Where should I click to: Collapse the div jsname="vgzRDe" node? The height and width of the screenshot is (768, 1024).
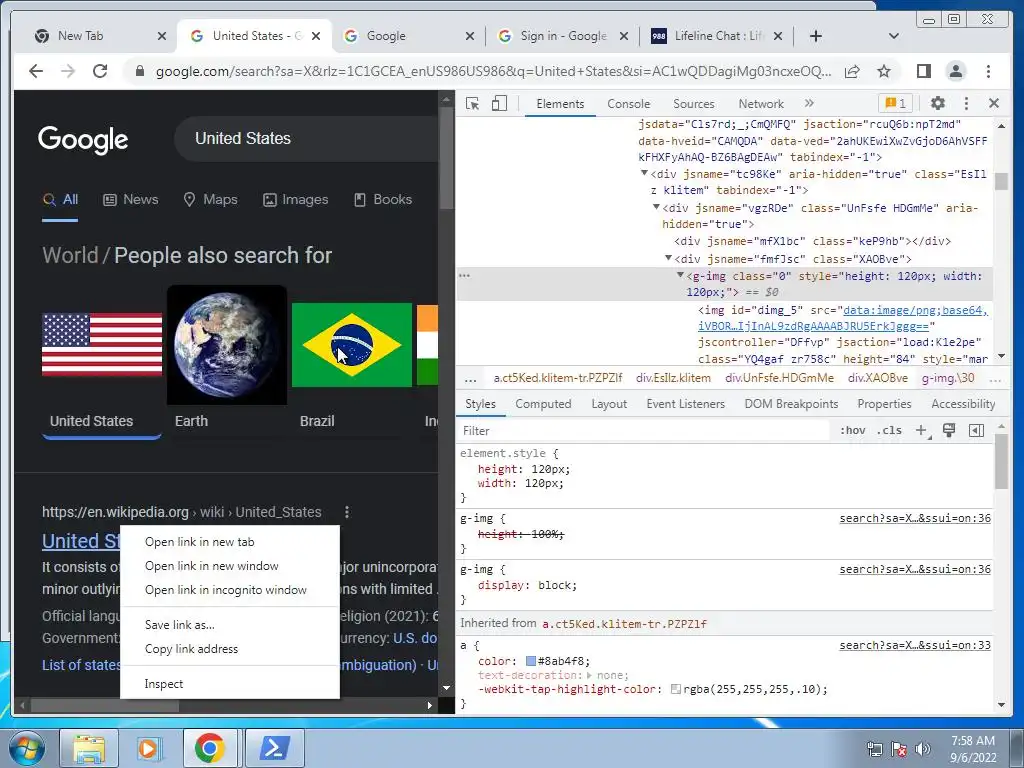point(656,208)
